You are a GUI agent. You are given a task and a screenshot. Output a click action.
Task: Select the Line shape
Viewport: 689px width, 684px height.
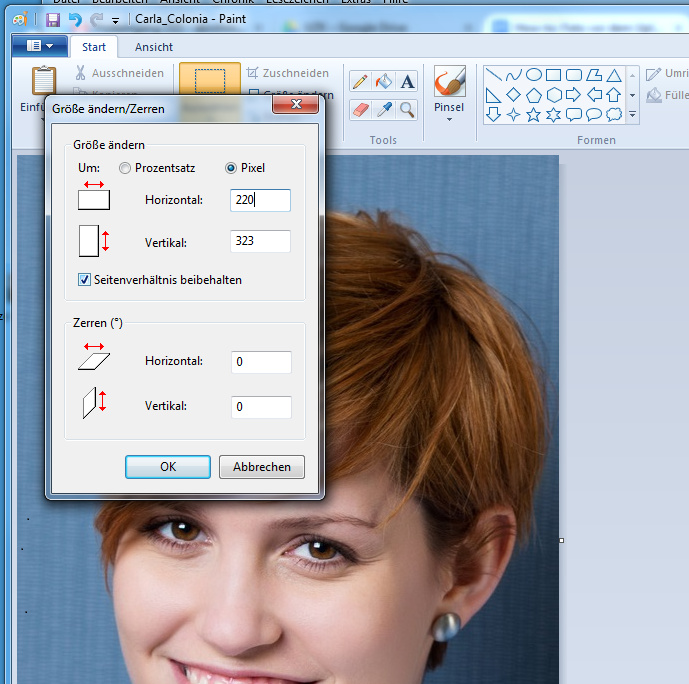493,75
